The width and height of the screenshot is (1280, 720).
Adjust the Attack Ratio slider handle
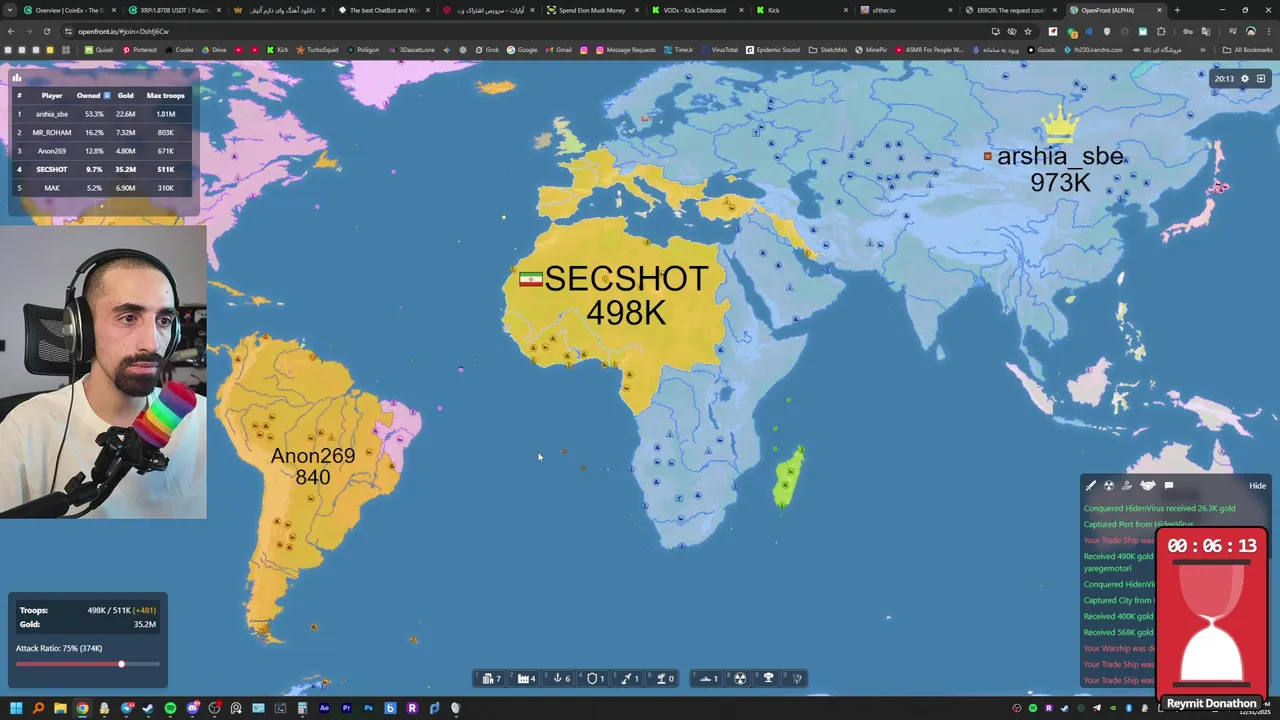pos(121,664)
